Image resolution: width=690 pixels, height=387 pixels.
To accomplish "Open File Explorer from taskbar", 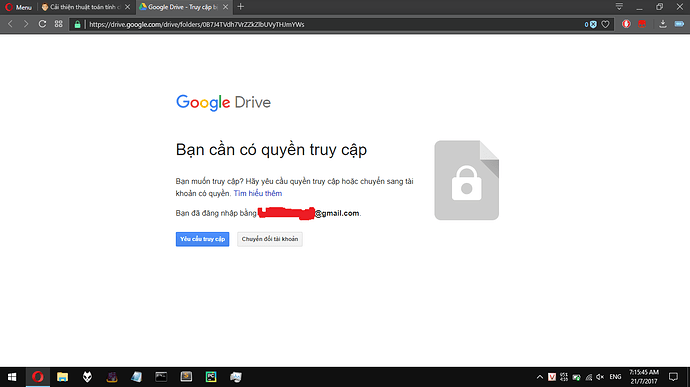I will coord(62,377).
